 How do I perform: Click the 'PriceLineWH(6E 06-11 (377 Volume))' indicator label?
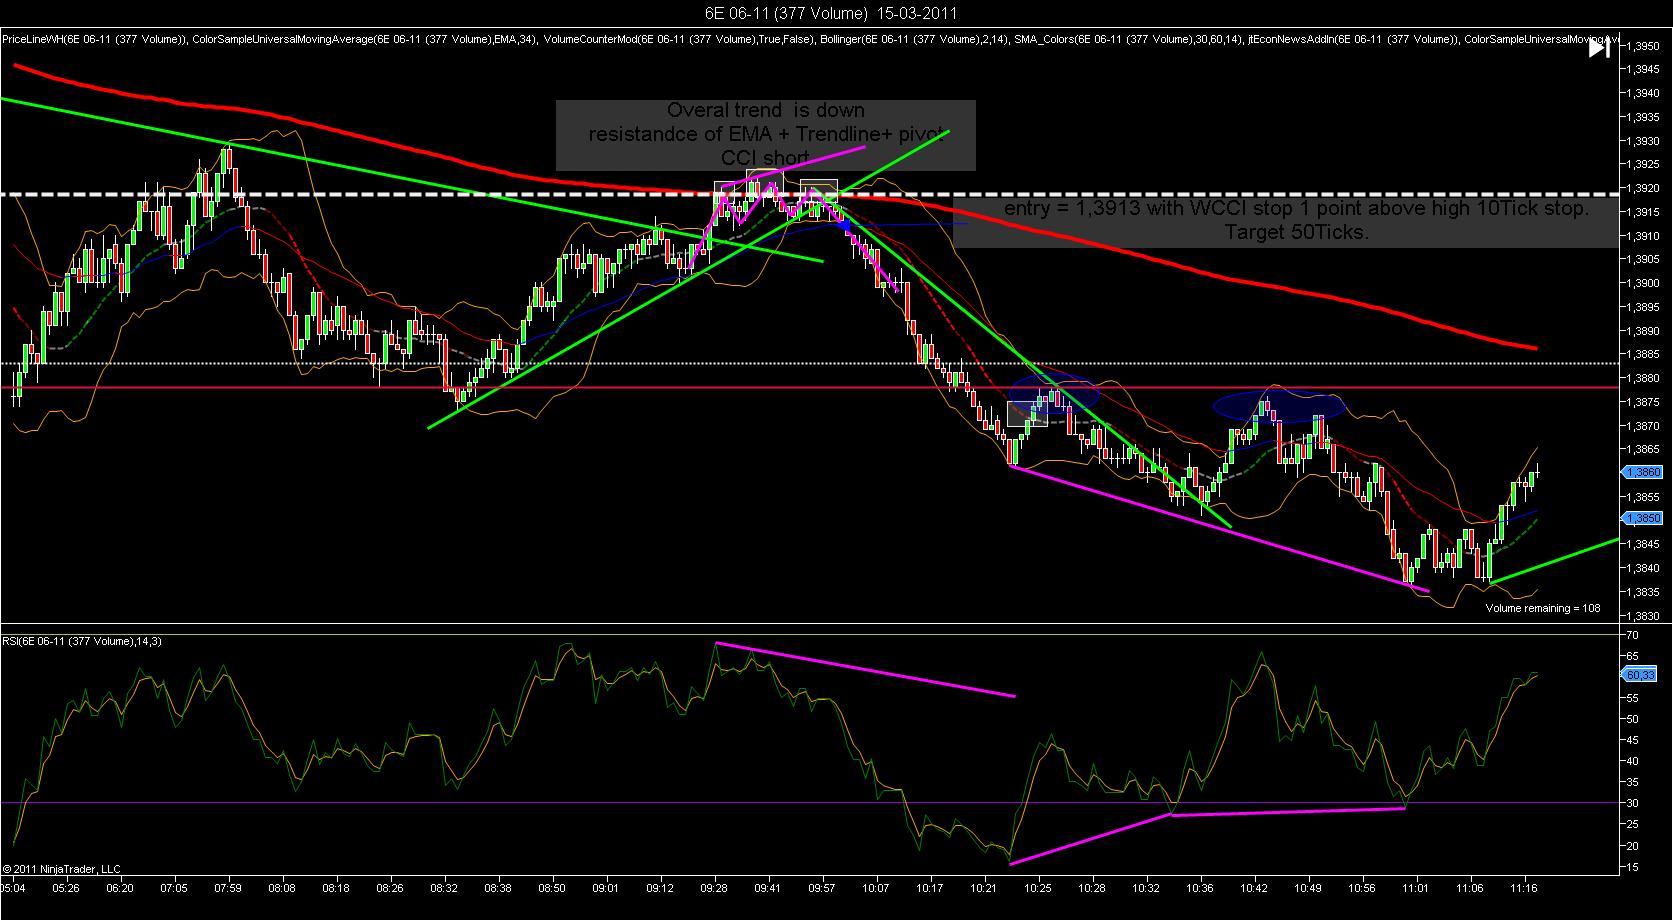[x=94, y=40]
